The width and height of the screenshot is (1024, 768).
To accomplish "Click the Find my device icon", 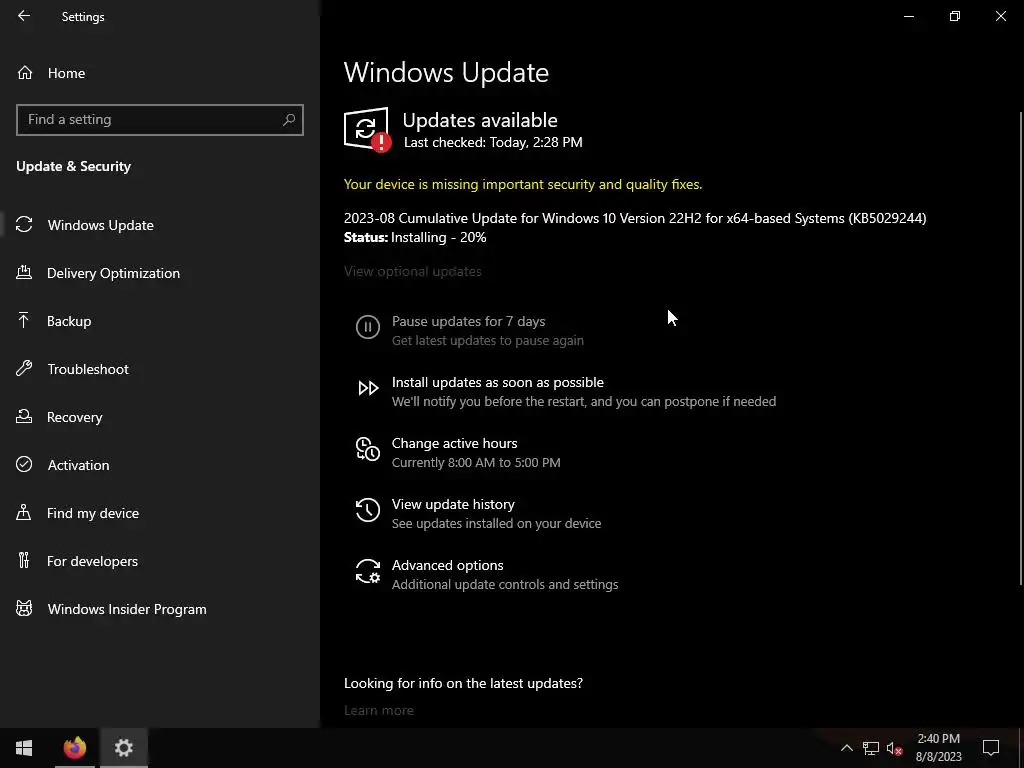I will click(x=24, y=512).
